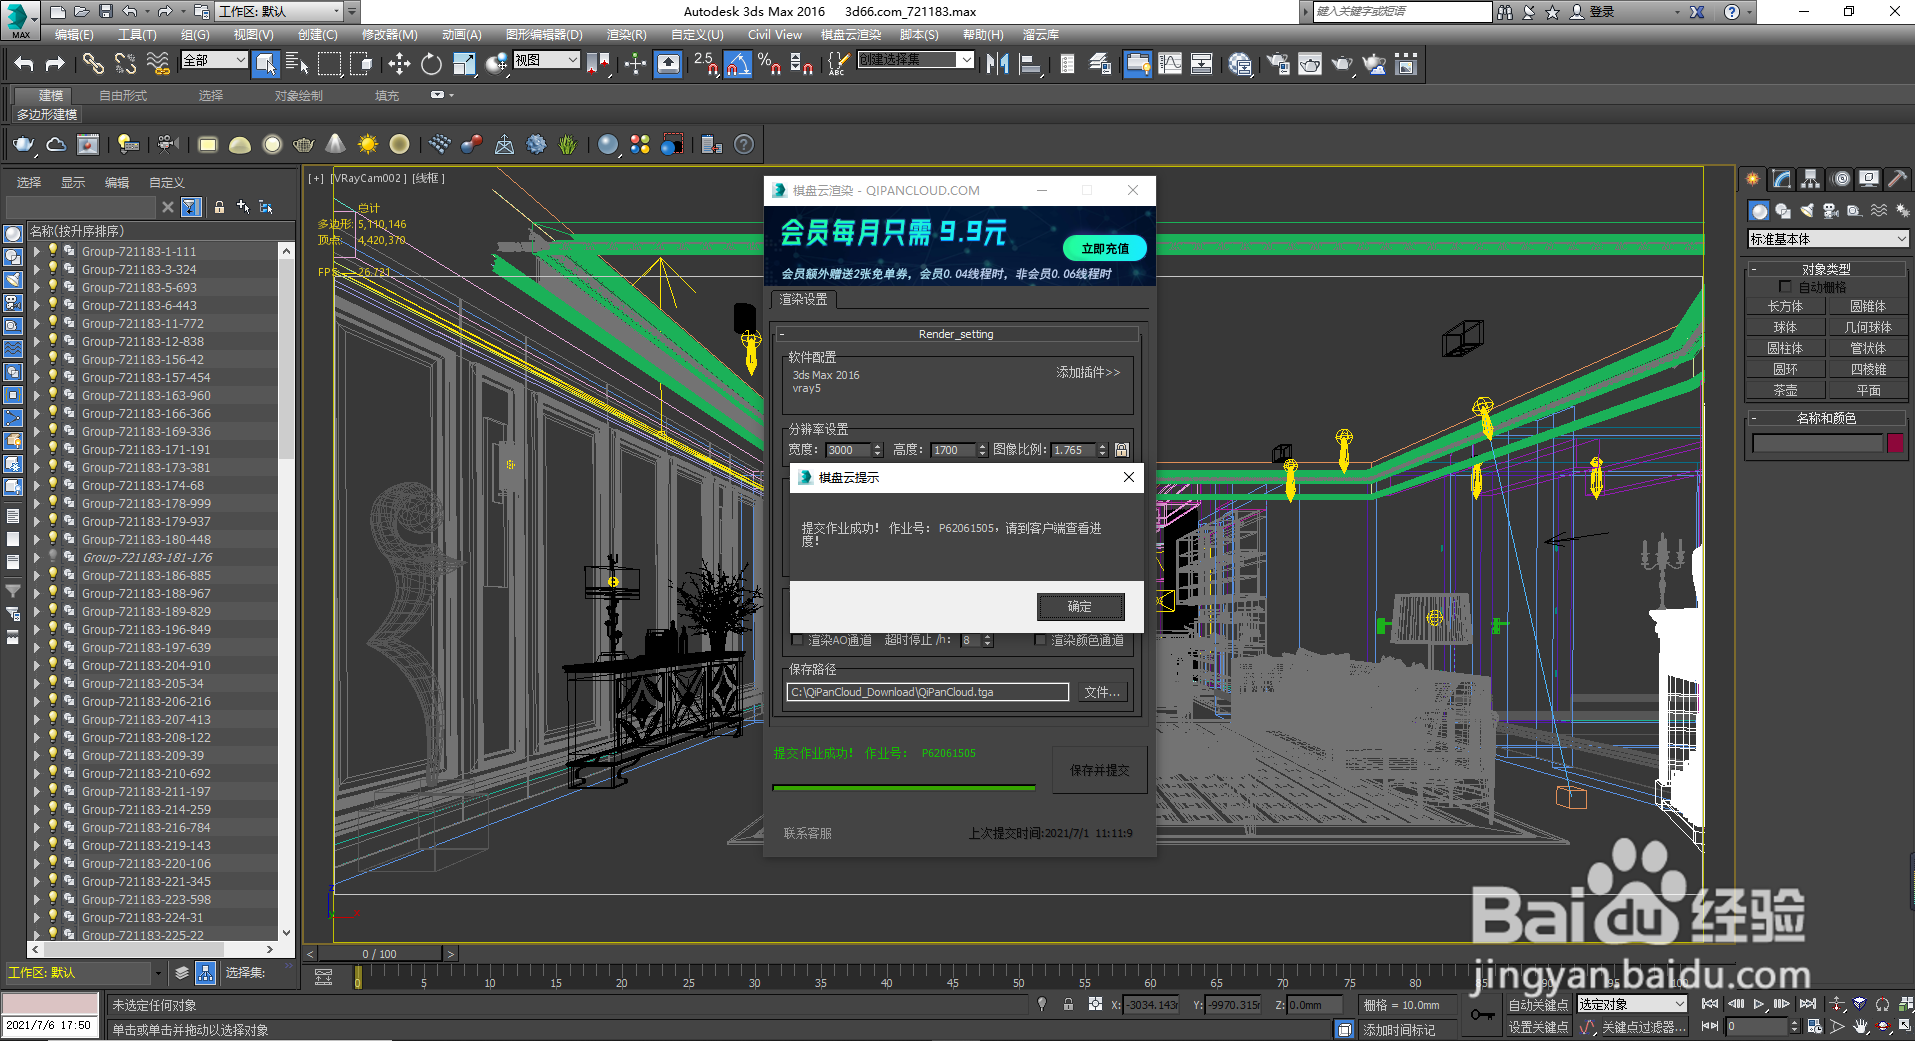Click 确定 in the 棋盘云提示 dialog
The width and height of the screenshot is (1915, 1041).
pos(1080,606)
